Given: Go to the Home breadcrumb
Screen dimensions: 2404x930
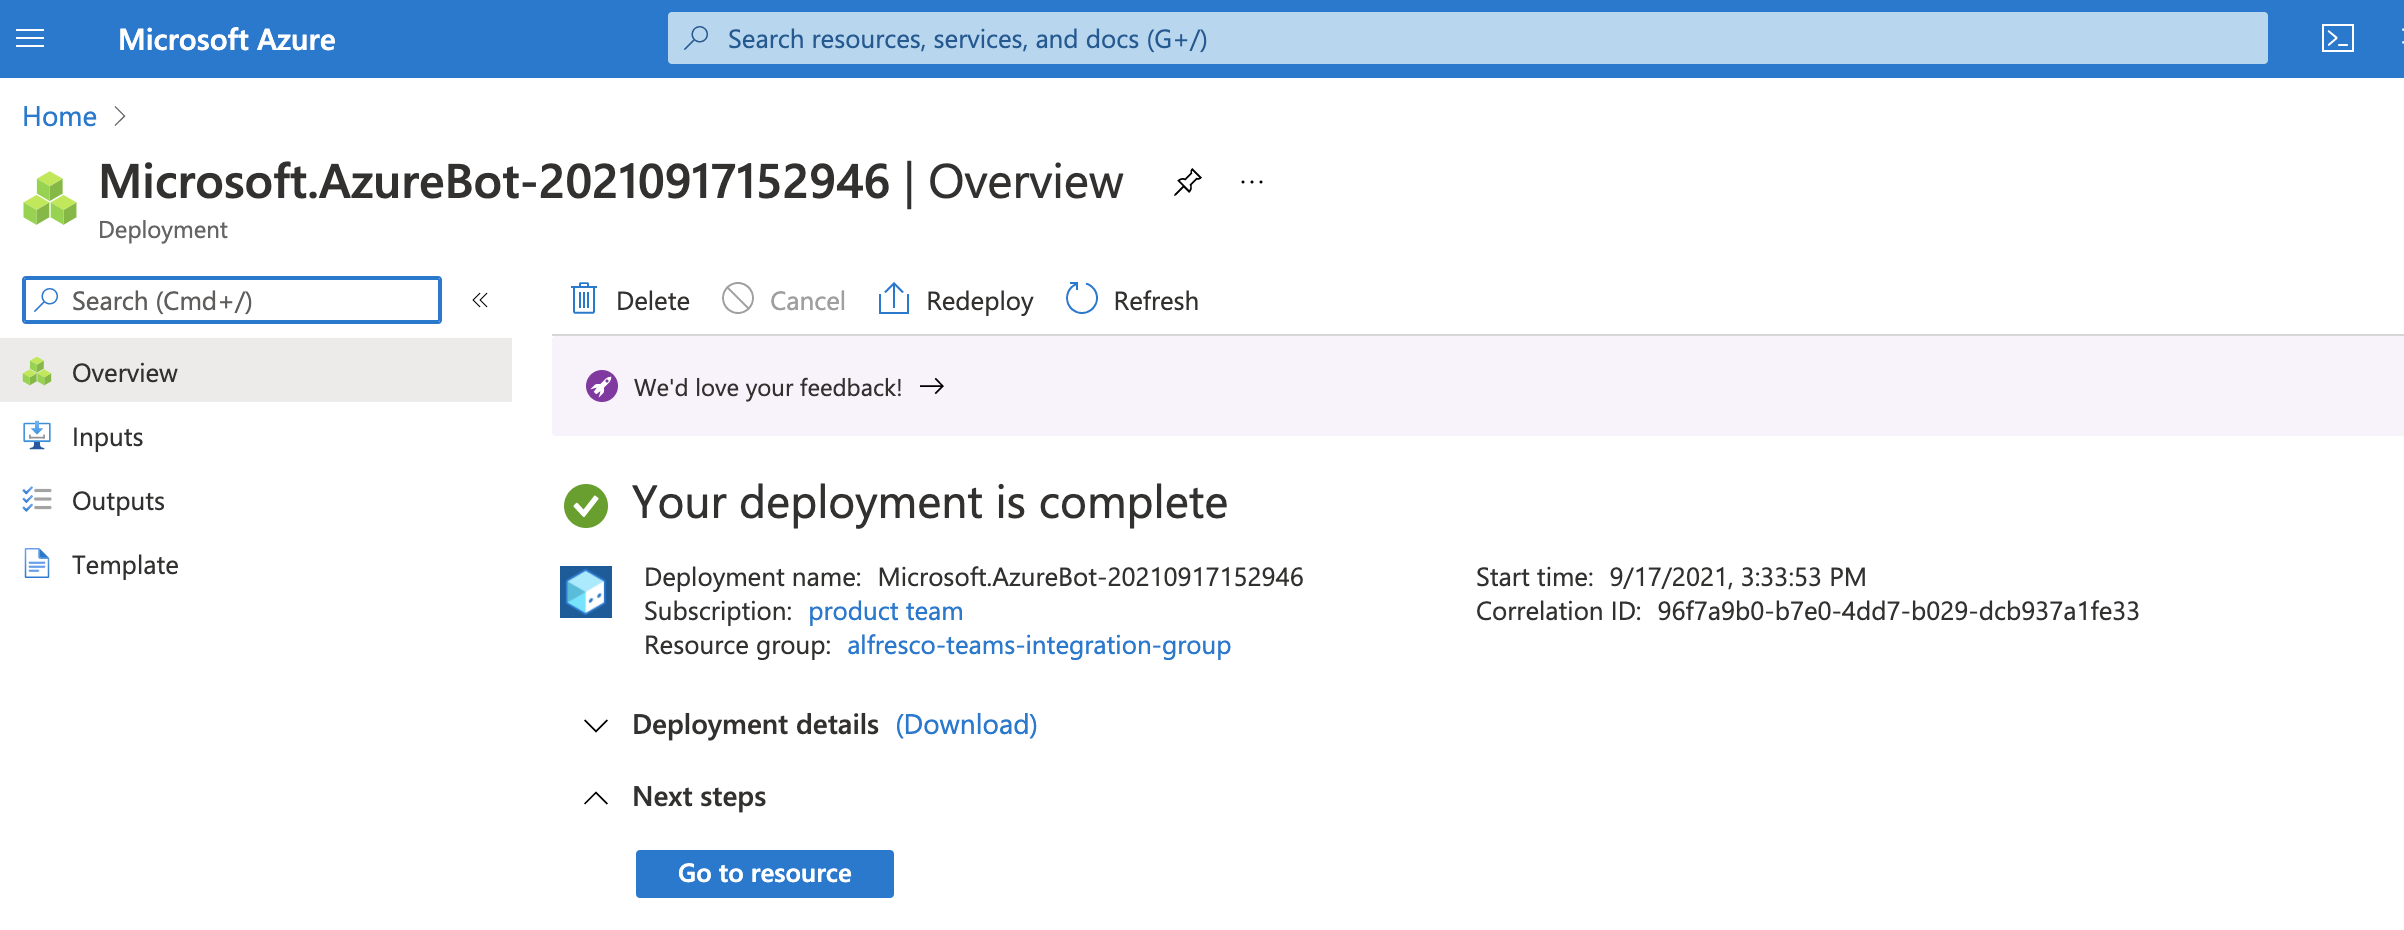Looking at the screenshot, I should click(x=59, y=117).
